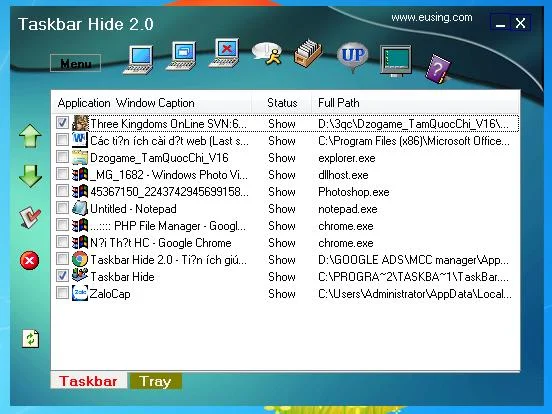Select the Untitled - Notepad caption

(133, 209)
